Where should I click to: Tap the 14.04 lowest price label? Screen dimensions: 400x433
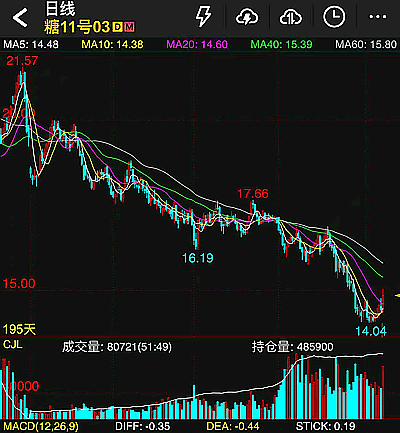(371, 331)
